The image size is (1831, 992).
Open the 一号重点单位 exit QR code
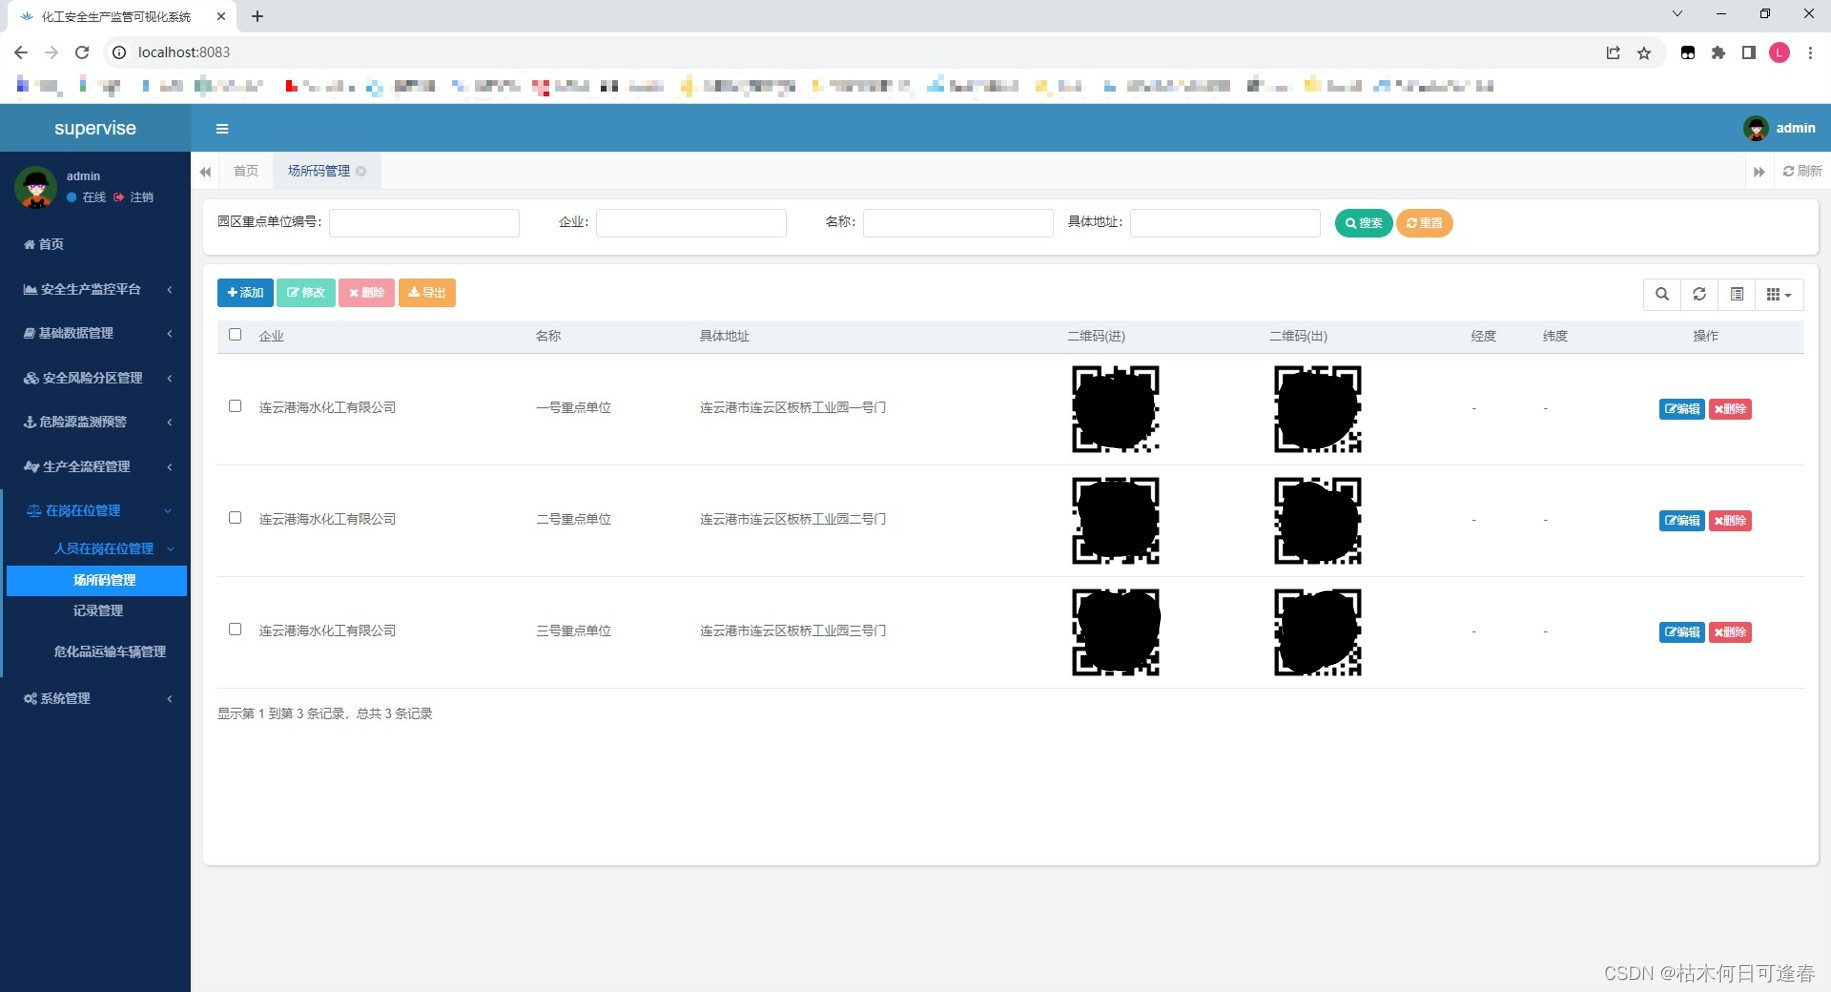(x=1317, y=409)
